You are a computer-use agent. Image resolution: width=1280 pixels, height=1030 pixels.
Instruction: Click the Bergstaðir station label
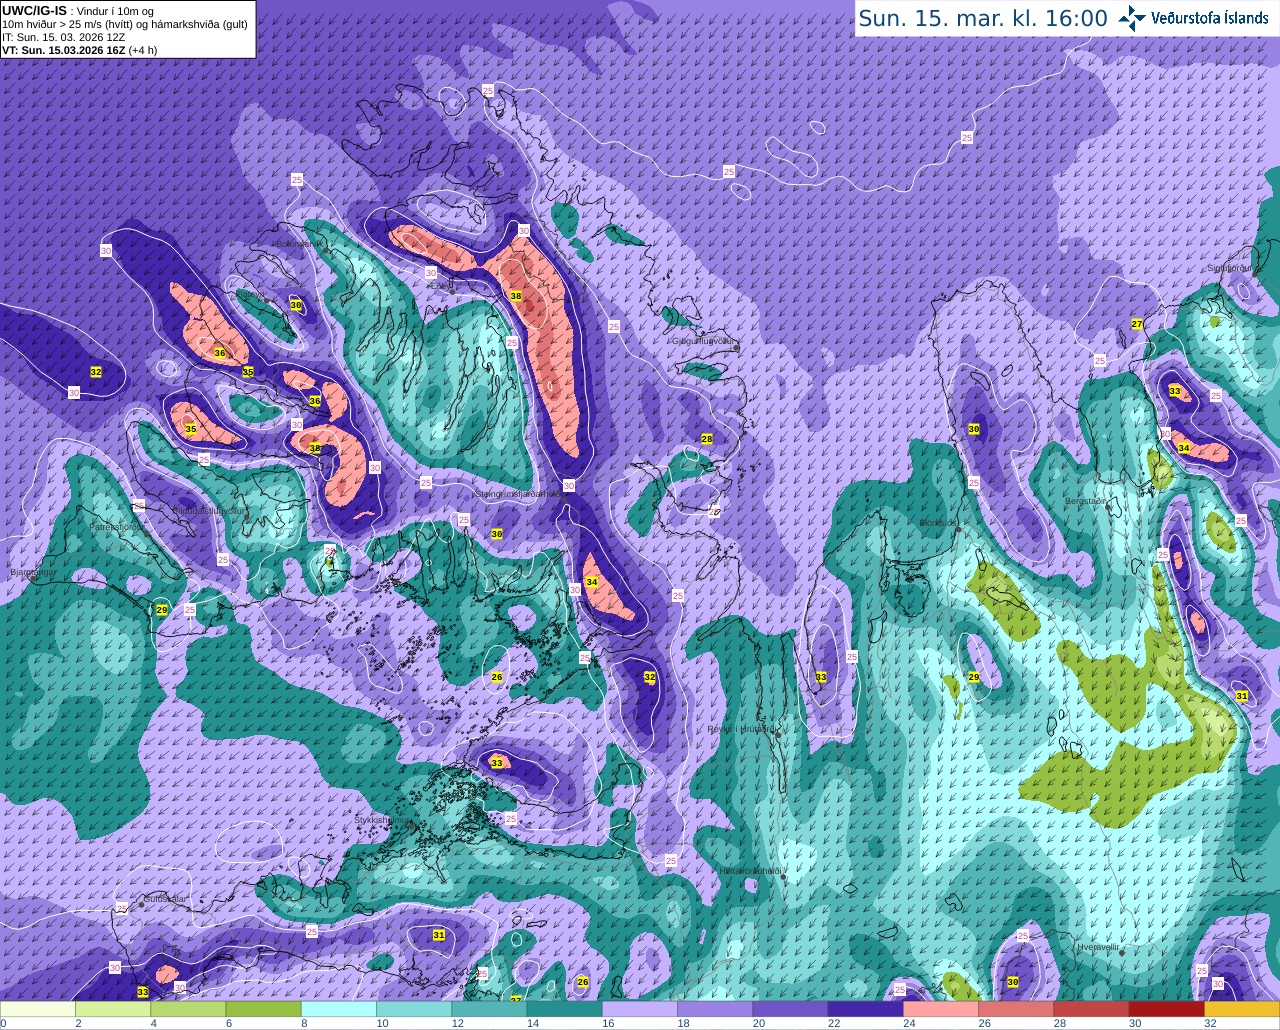point(1086,500)
